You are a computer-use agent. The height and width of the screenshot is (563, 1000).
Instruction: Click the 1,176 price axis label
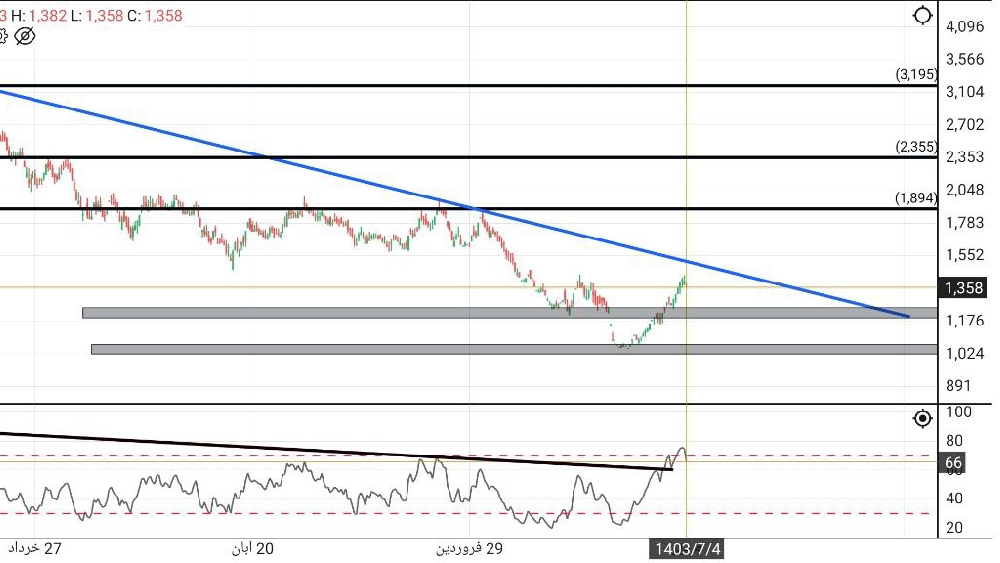coord(965,321)
